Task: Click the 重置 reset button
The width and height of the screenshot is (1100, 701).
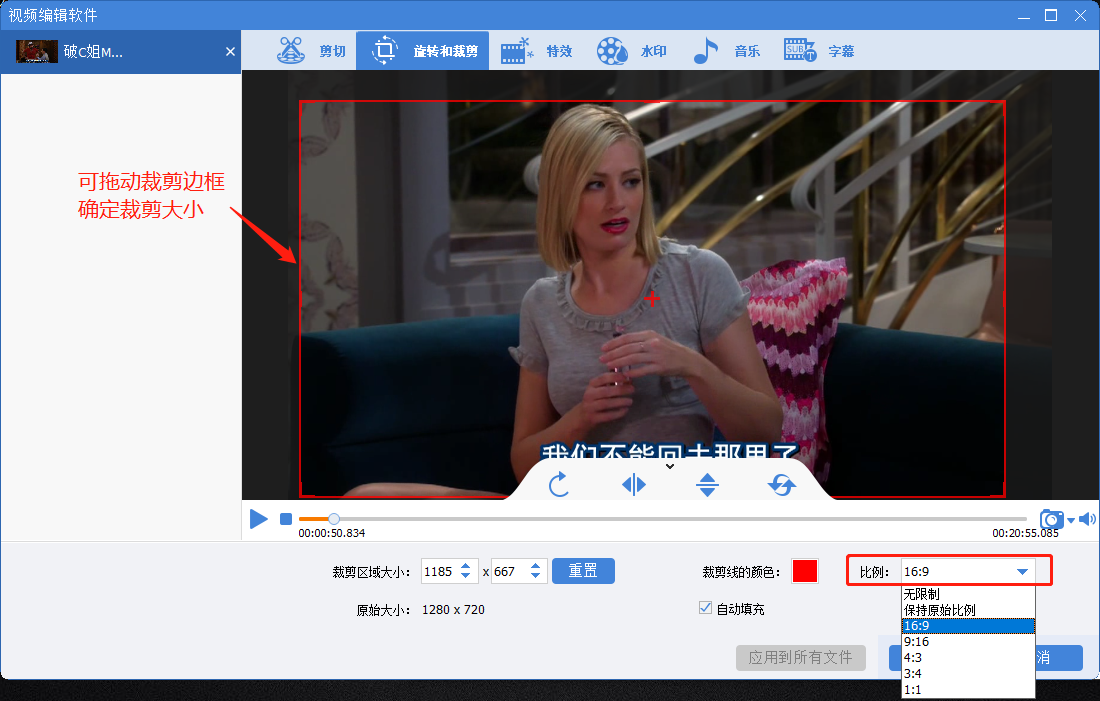Action: [583, 570]
